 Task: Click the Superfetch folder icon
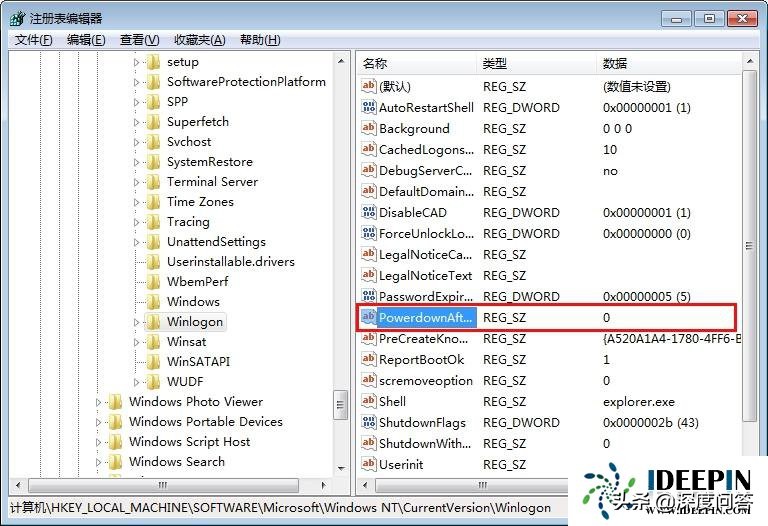[x=153, y=122]
